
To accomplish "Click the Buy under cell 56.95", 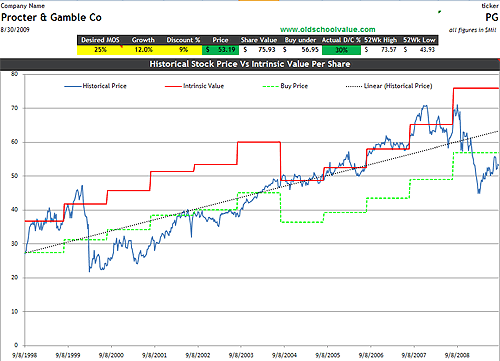I will coord(301,50).
